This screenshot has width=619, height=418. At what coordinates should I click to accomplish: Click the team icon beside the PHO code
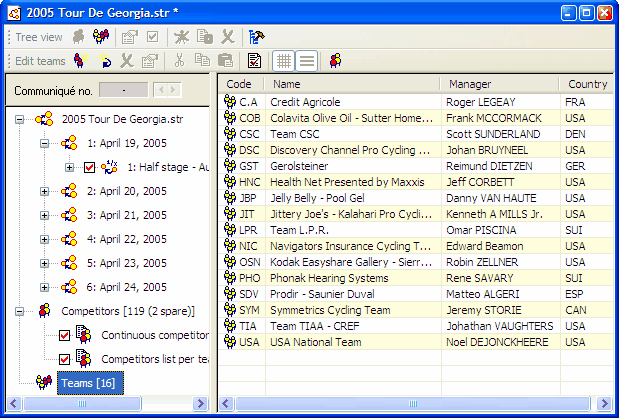(x=230, y=277)
